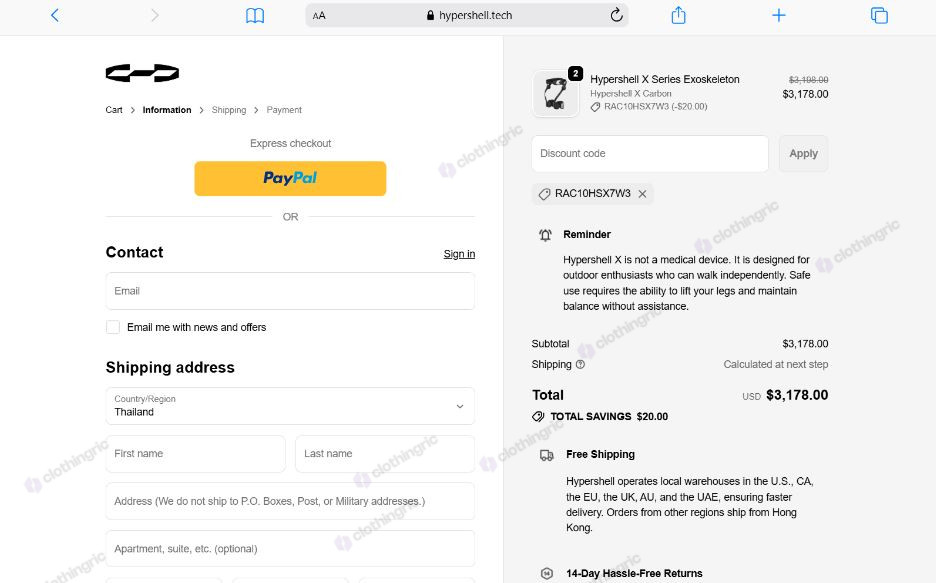
Task: Click the 'Free Shipping' heading
Action: click(x=601, y=454)
